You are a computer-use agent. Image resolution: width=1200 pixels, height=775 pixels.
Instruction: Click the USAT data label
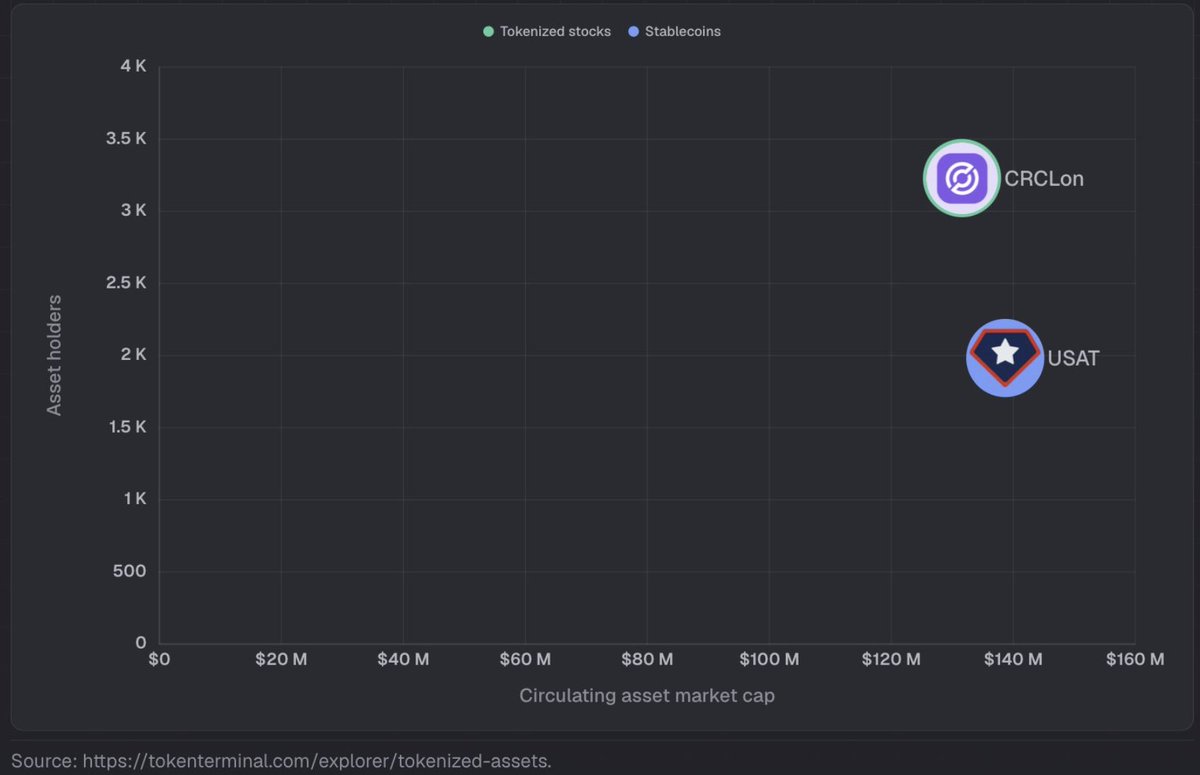1073,358
